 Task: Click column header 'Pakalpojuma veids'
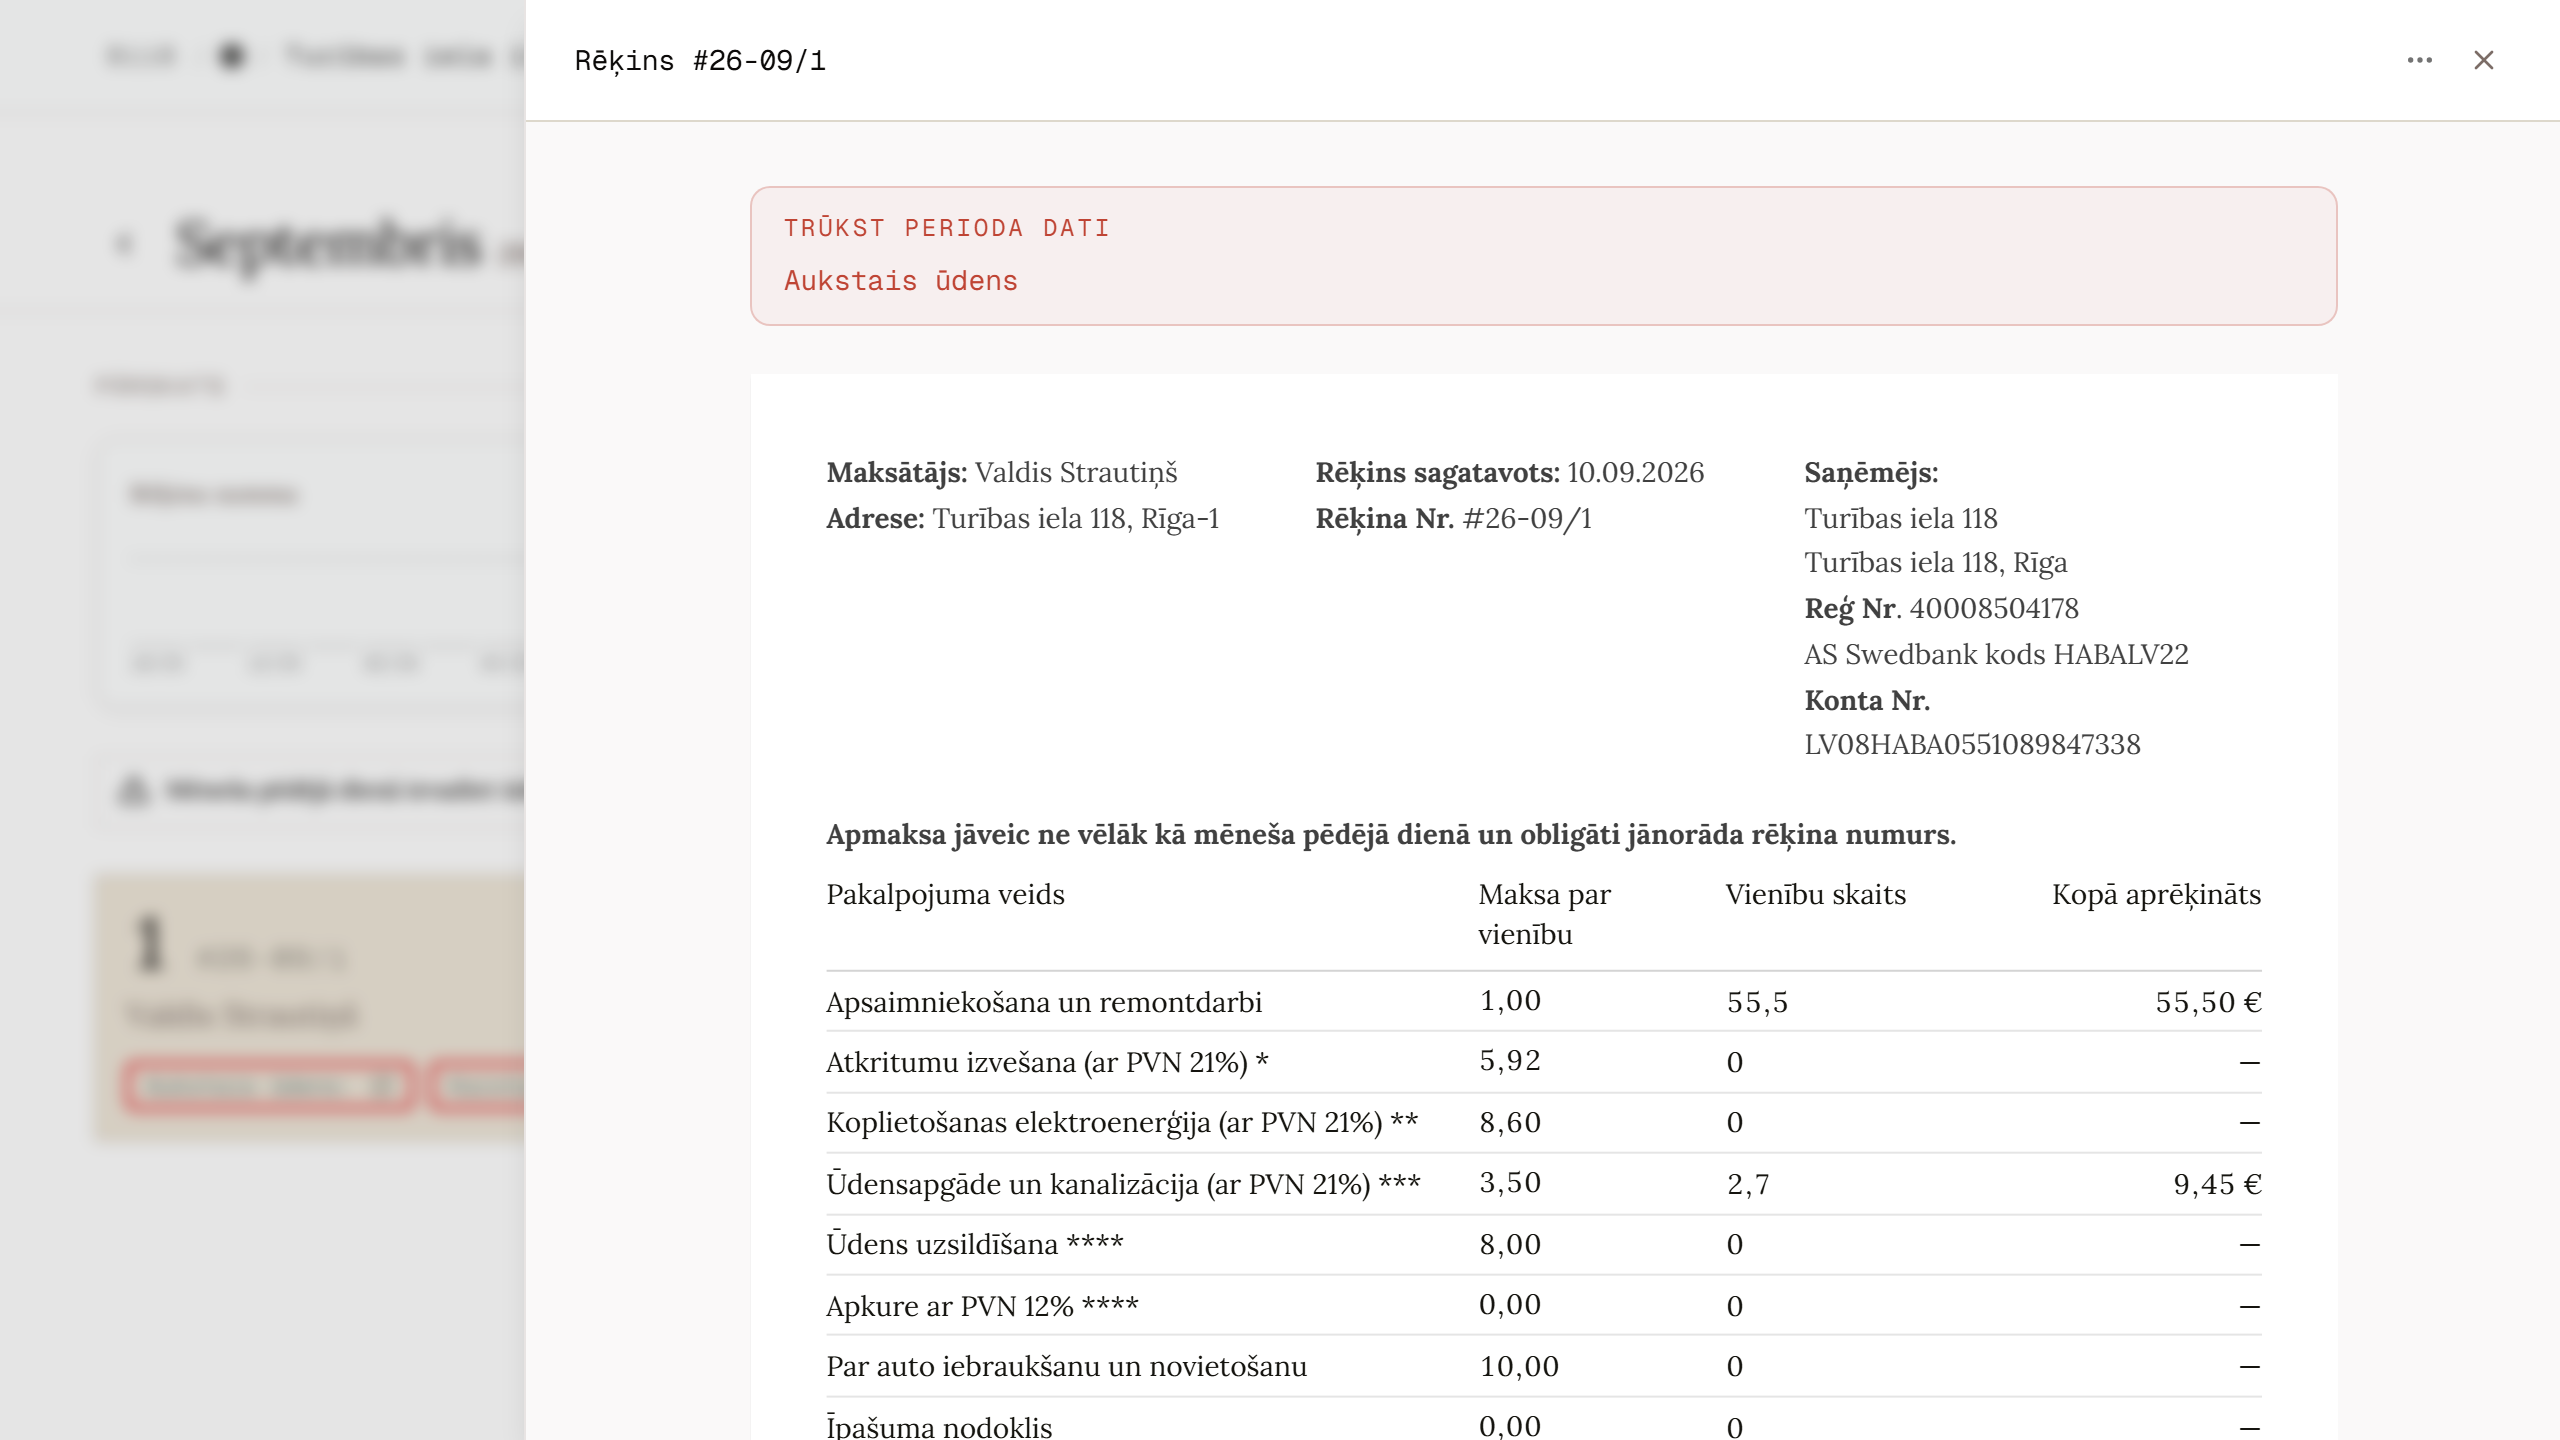click(945, 894)
